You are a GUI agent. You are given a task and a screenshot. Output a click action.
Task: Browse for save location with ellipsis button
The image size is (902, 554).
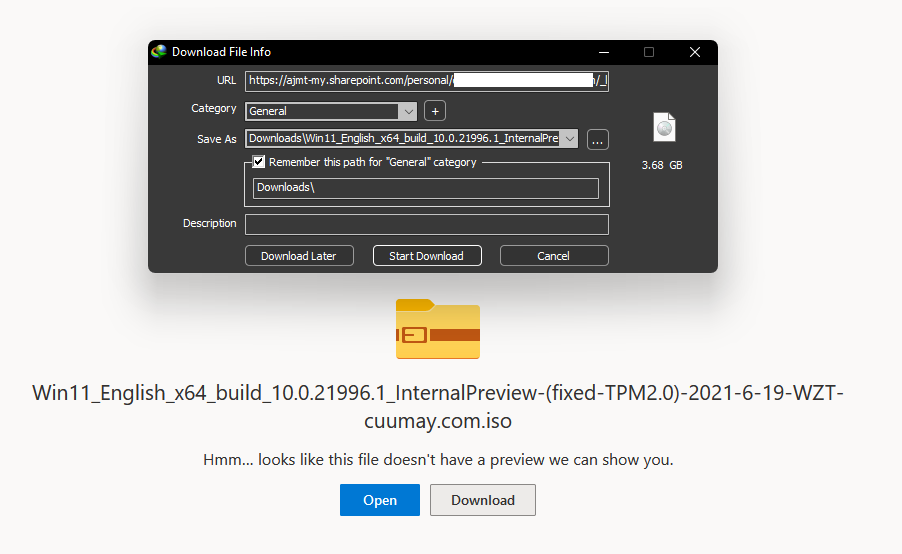click(x=598, y=140)
